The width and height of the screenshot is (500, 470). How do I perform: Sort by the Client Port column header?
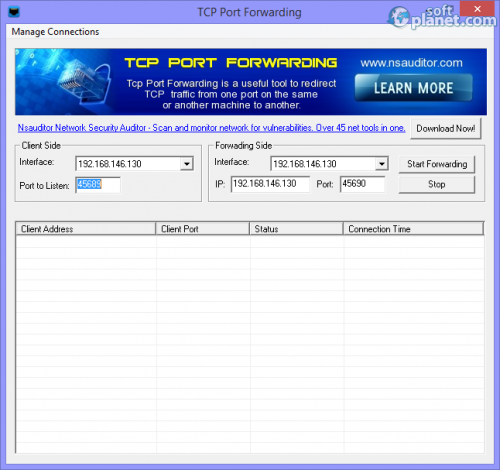point(203,229)
